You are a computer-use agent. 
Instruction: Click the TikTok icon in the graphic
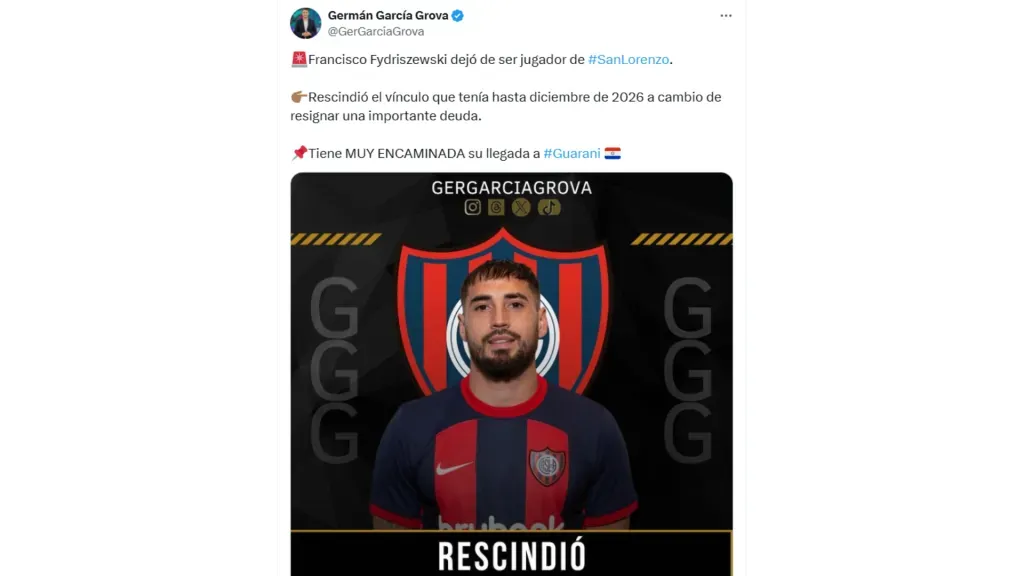pos(549,208)
